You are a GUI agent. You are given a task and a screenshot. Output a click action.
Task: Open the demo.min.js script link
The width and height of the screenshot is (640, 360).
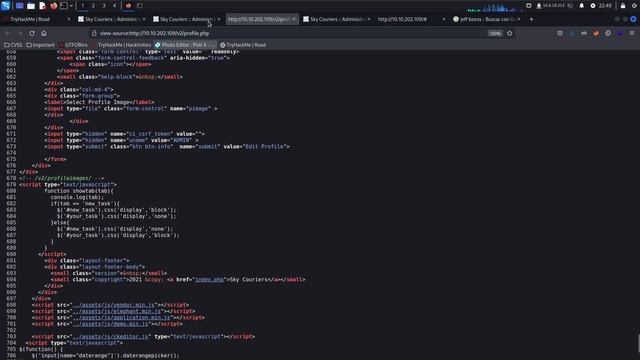(111, 324)
